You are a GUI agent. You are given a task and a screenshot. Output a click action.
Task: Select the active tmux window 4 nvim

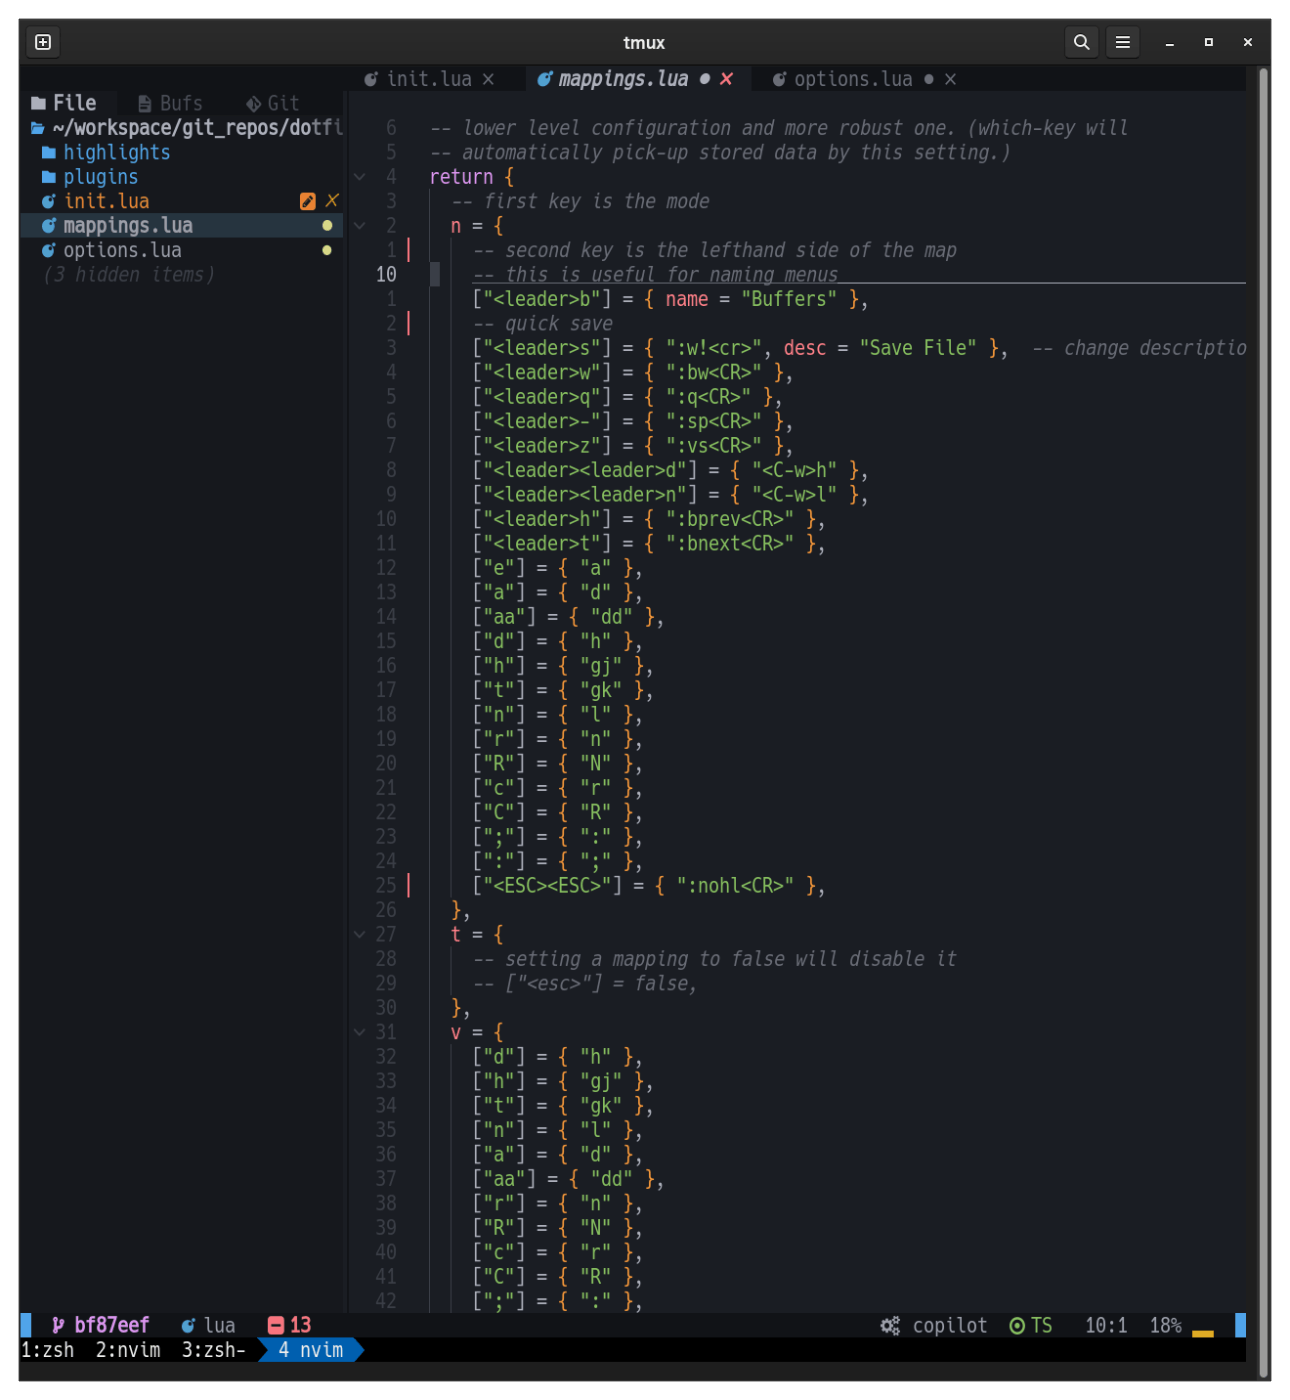click(x=311, y=1350)
